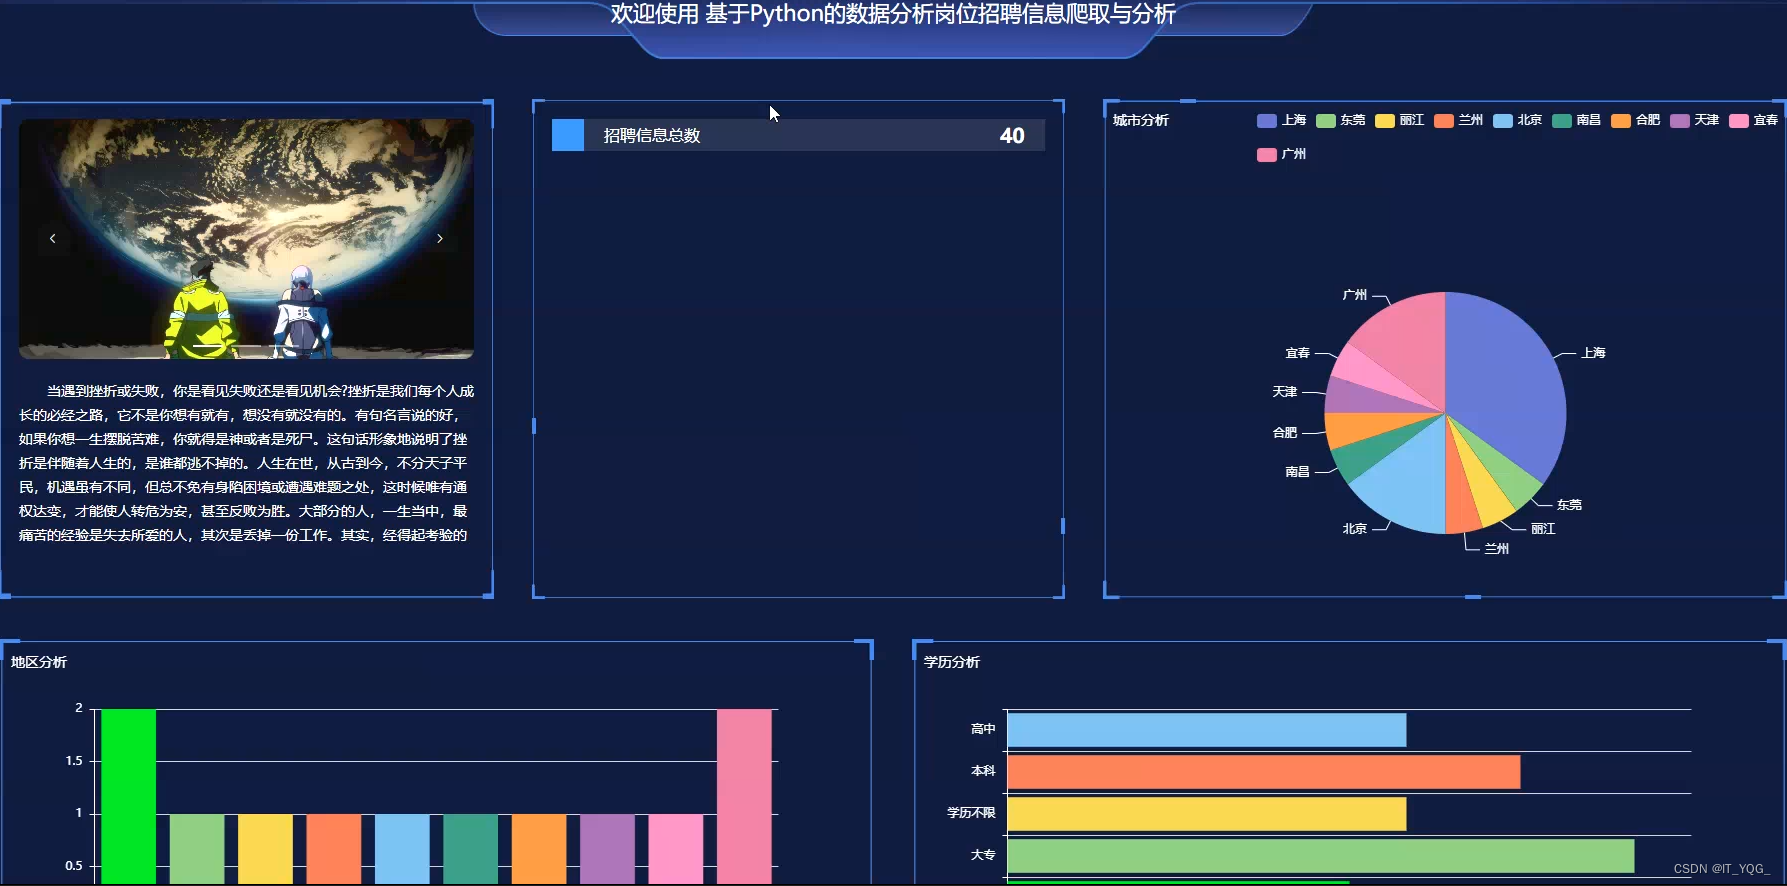This screenshot has width=1787, height=886.
Task: Click the 1.5 y-axis value in 地区分析
Action: pos(74,761)
